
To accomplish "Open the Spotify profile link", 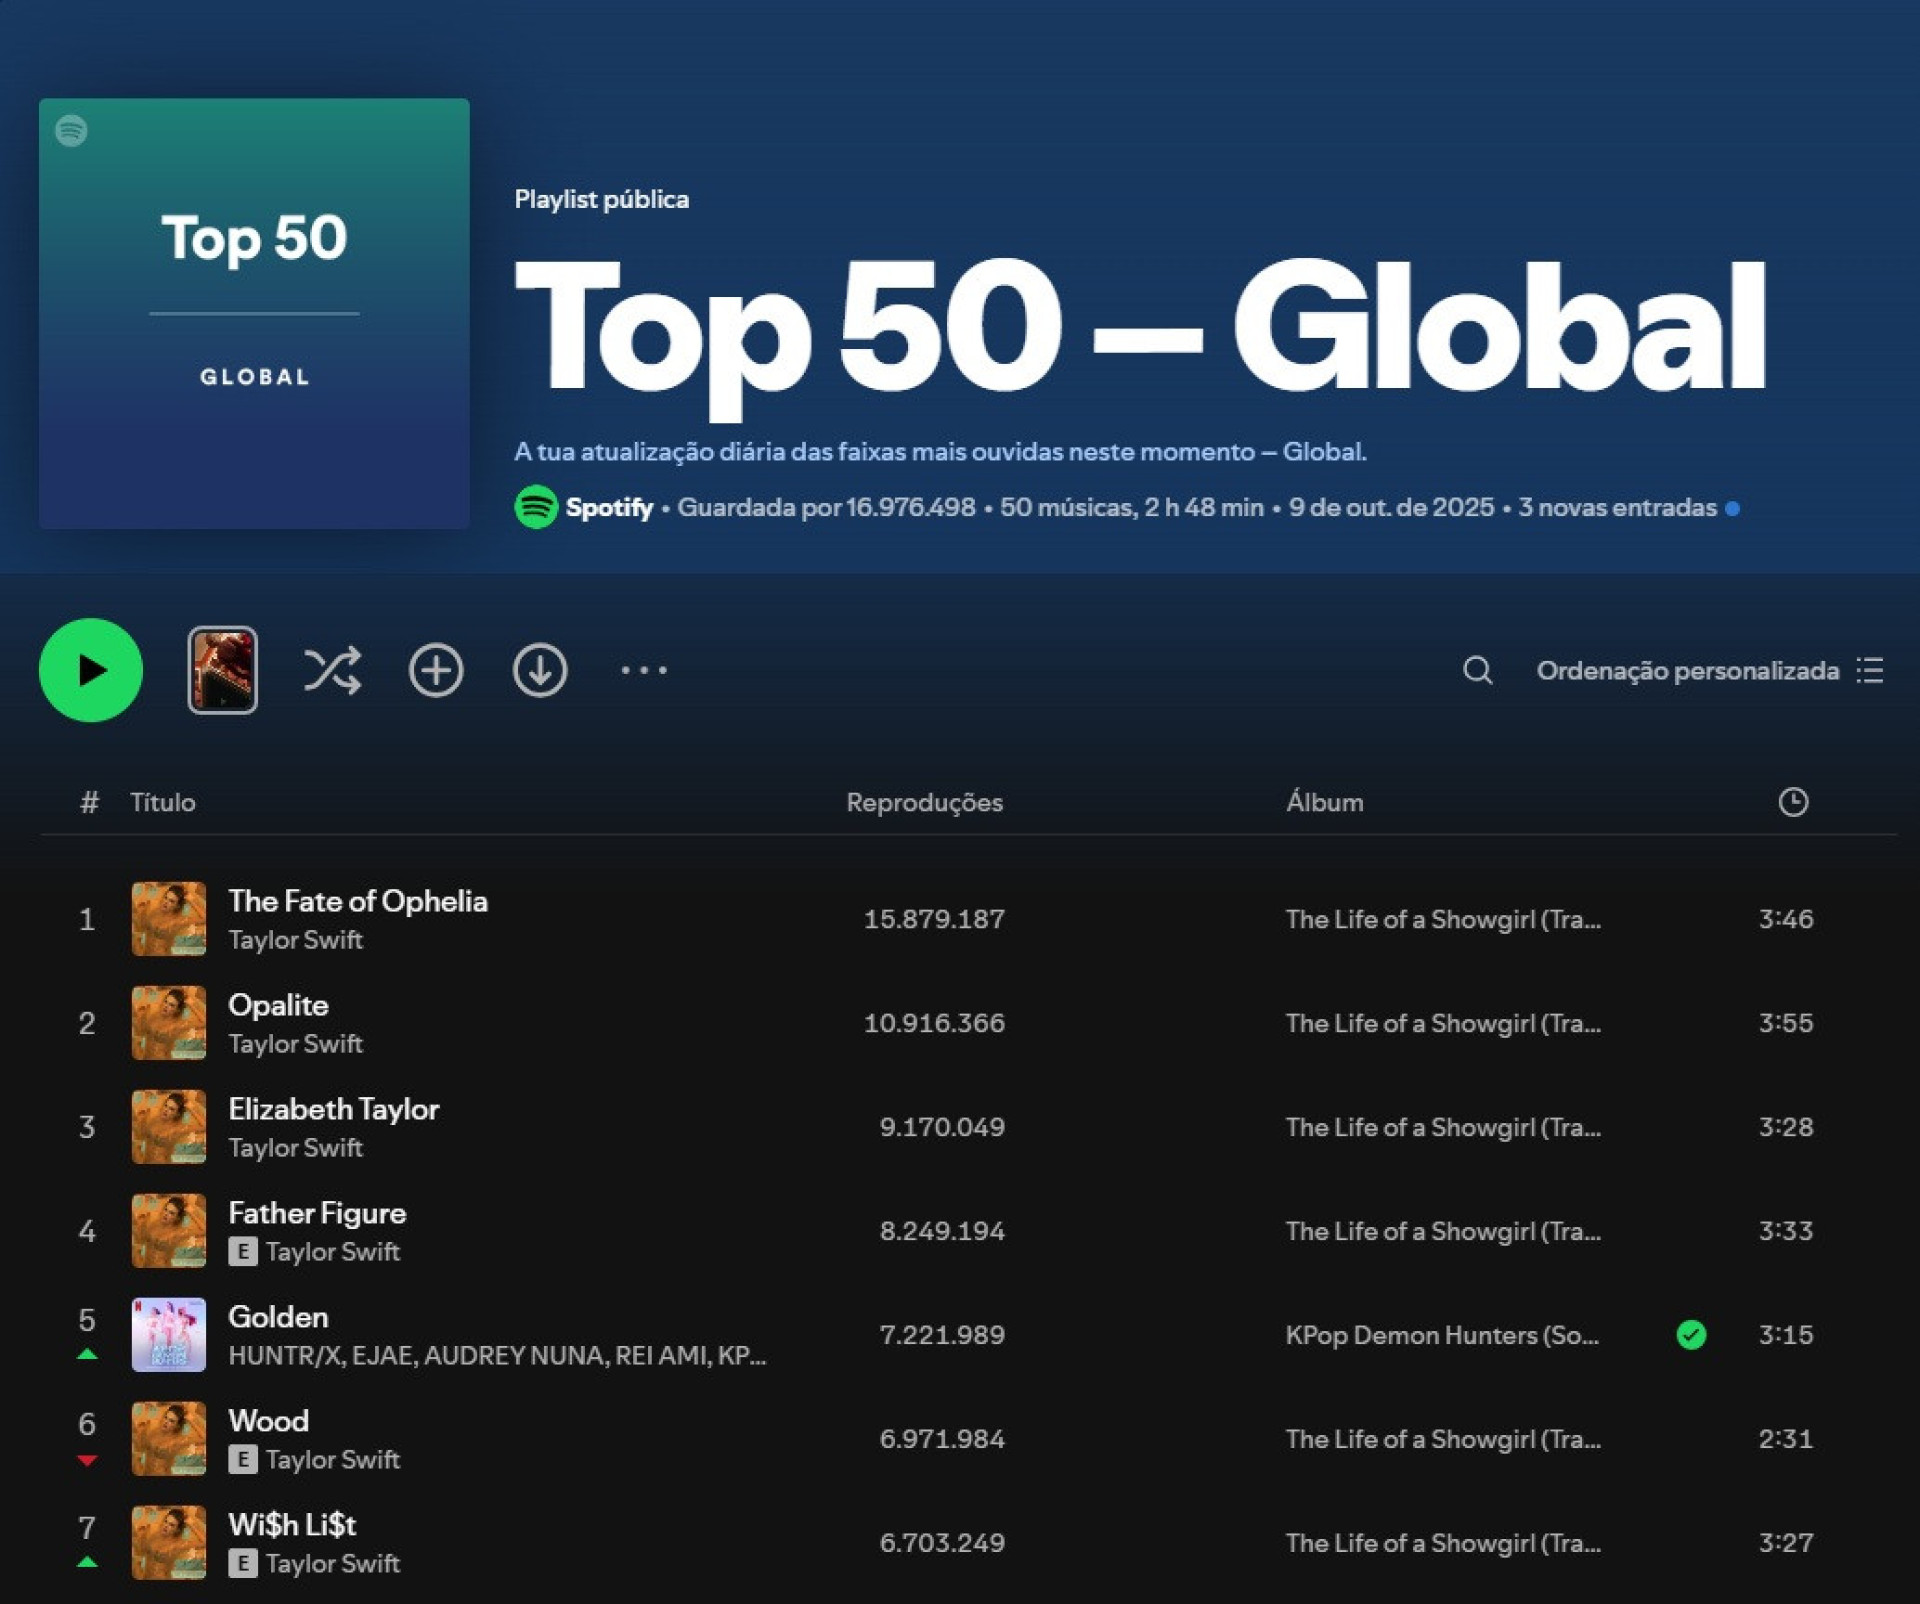I will point(609,507).
